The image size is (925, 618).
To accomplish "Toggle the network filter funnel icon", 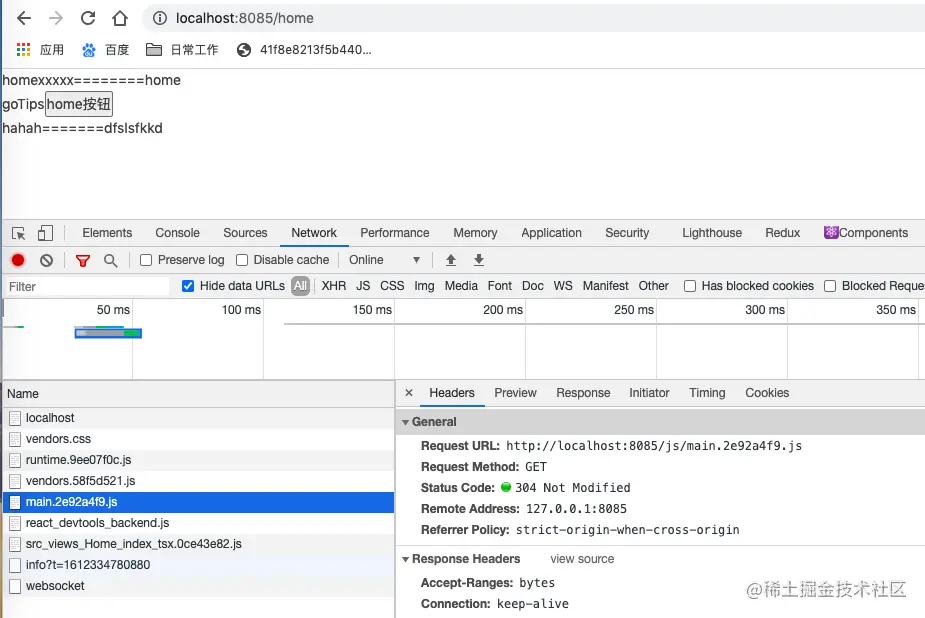I will tap(83, 260).
